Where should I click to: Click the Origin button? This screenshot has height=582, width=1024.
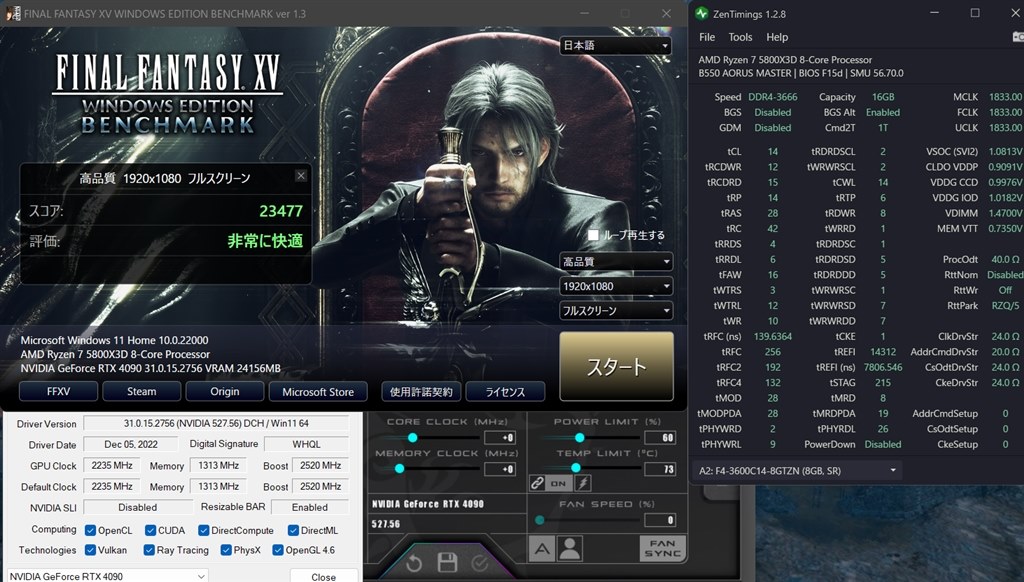click(x=225, y=391)
